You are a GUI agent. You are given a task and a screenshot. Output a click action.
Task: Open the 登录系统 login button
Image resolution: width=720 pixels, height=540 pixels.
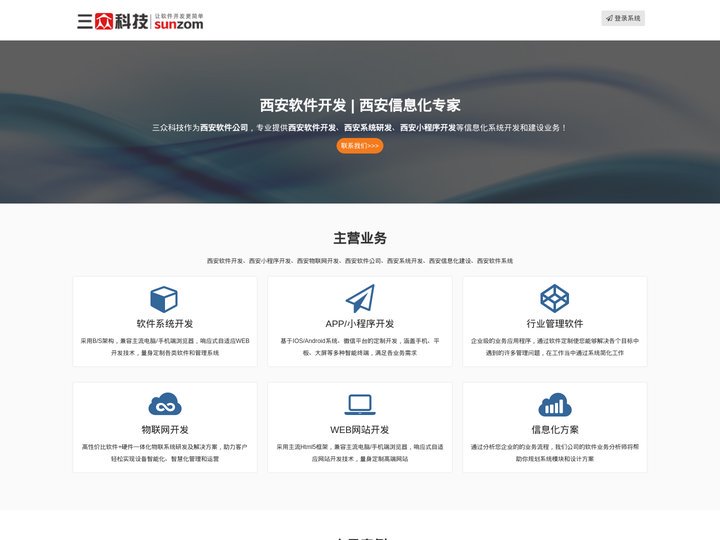[x=623, y=18]
